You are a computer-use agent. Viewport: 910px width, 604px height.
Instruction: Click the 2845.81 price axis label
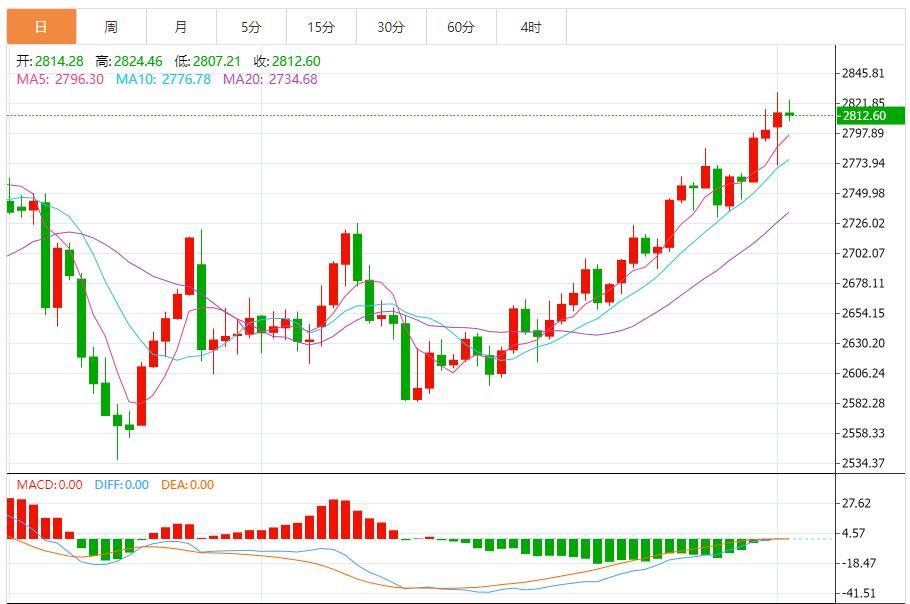(x=863, y=74)
